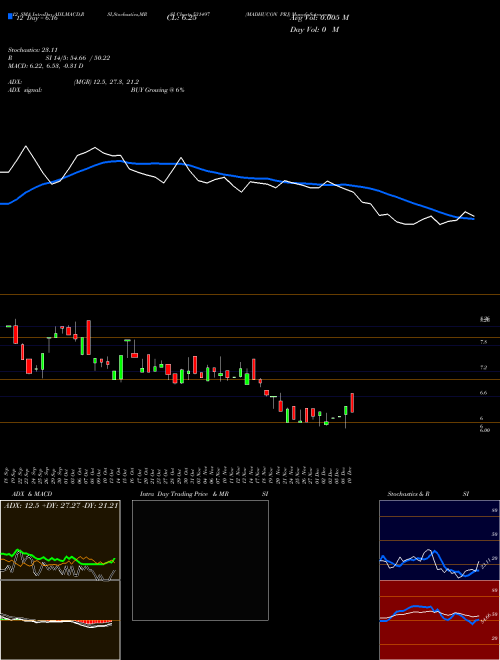Click the rightmost date label on the x-axis
The height and width of the screenshot is (660, 500).
tap(350, 474)
